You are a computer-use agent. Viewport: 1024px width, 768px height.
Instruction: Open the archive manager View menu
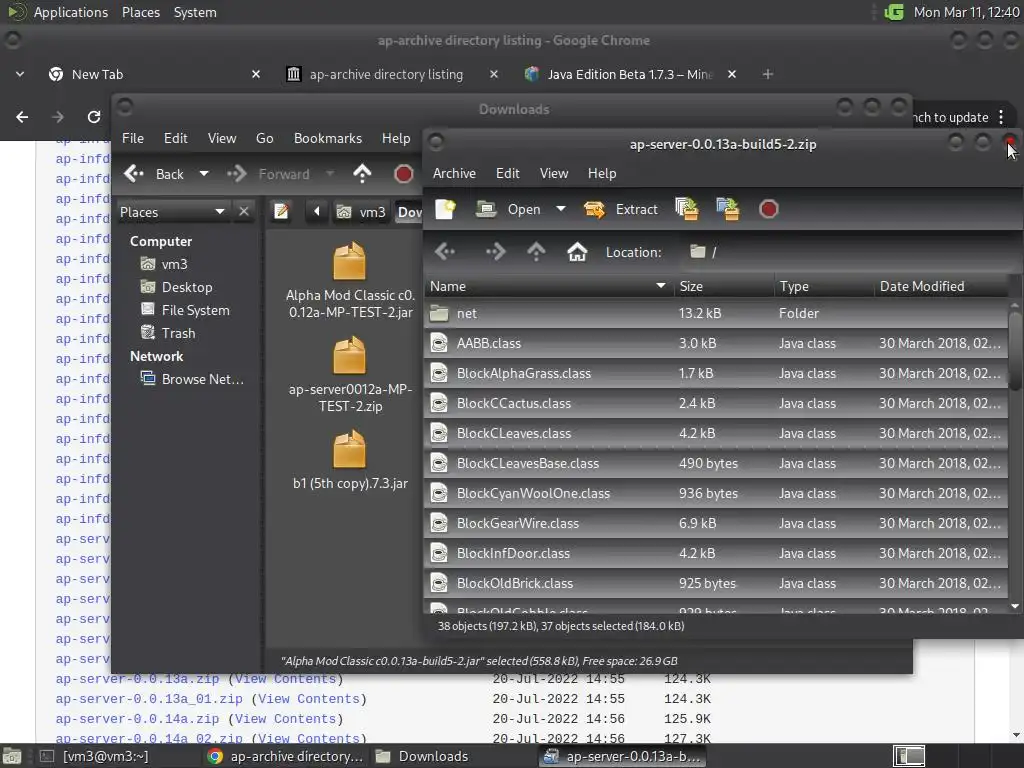554,173
